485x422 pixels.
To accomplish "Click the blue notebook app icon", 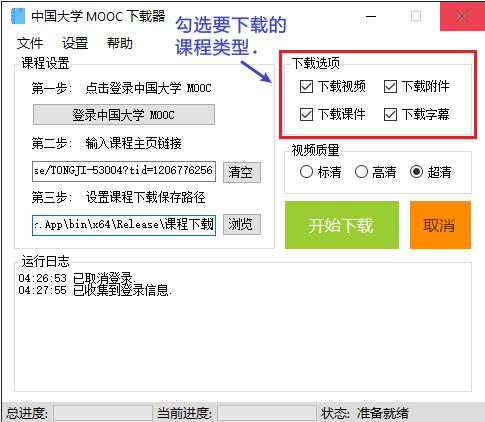I will point(18,16).
